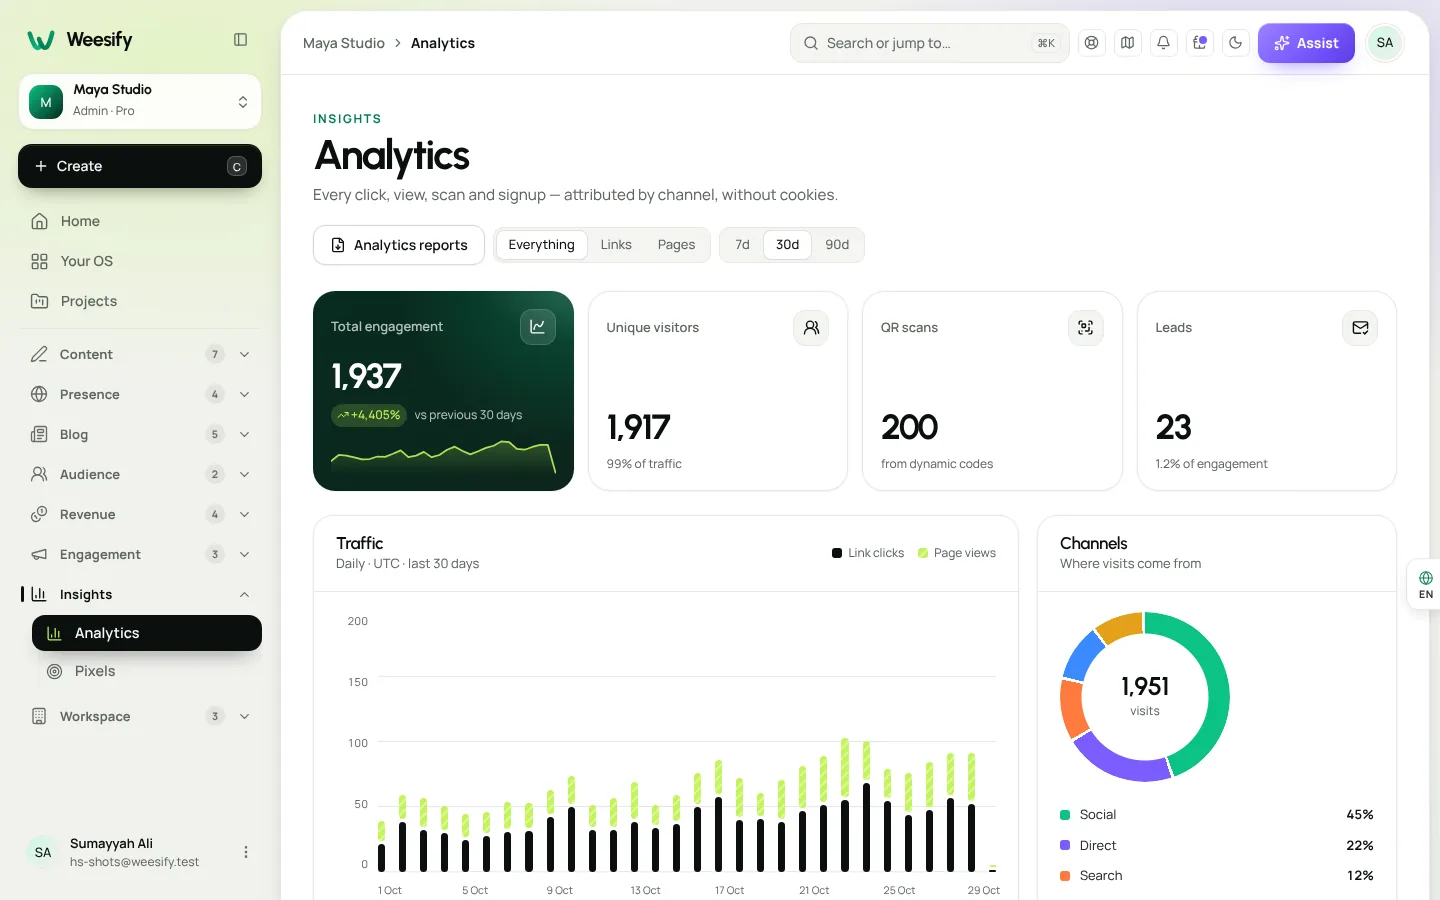Open the SA profile avatar top right
This screenshot has height=900, width=1440.
click(1385, 43)
